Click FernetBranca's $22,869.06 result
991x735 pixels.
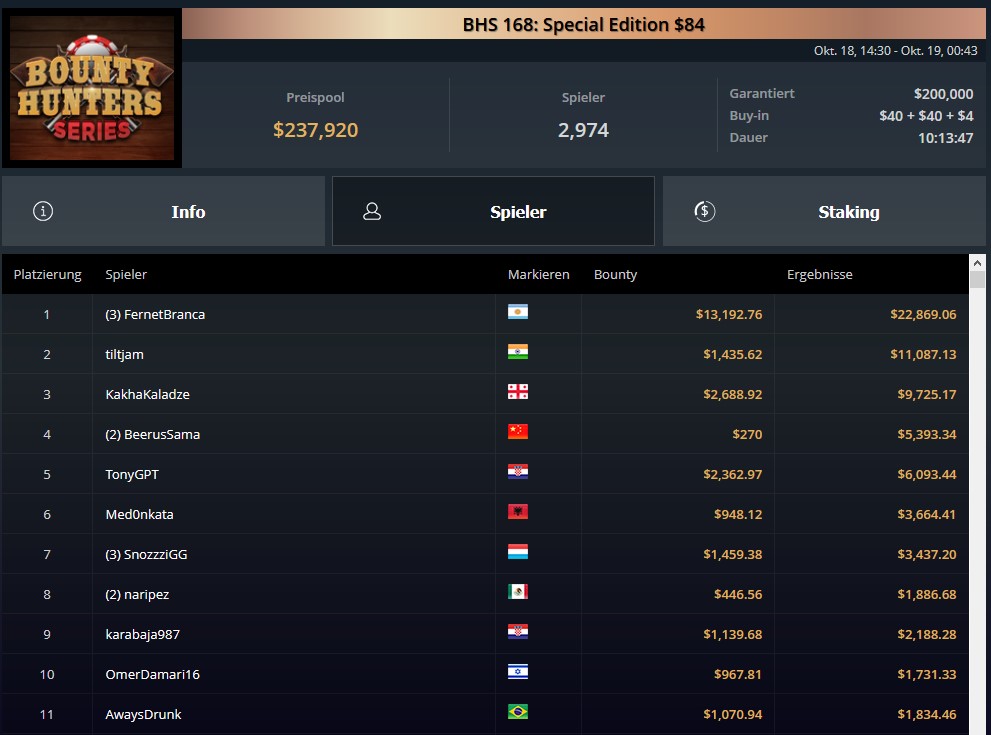pyautogui.click(x=923, y=314)
